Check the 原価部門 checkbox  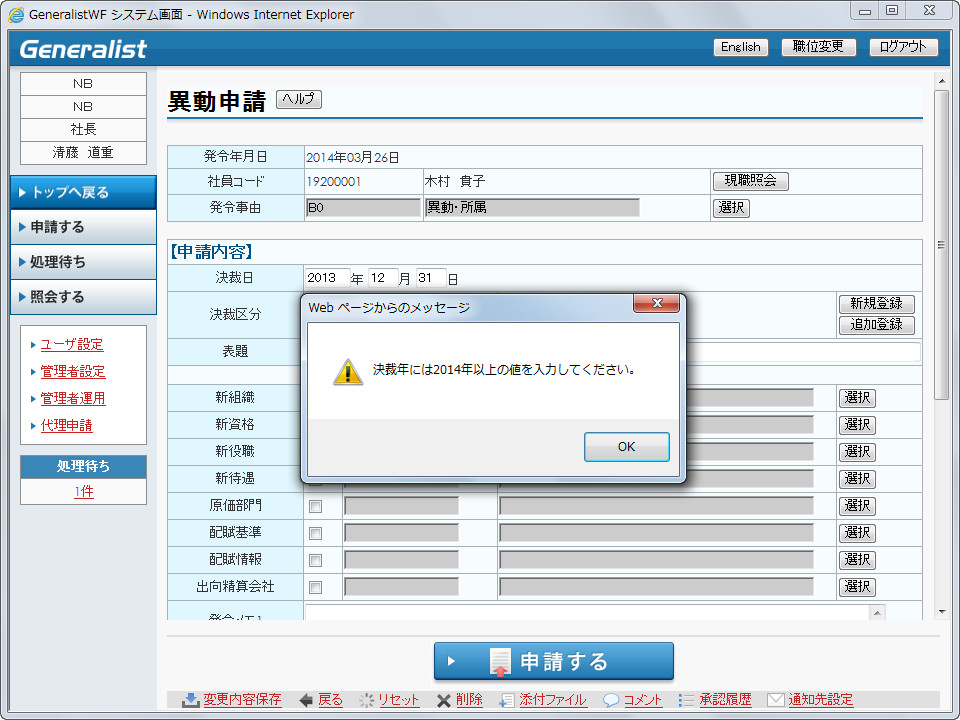[315, 506]
